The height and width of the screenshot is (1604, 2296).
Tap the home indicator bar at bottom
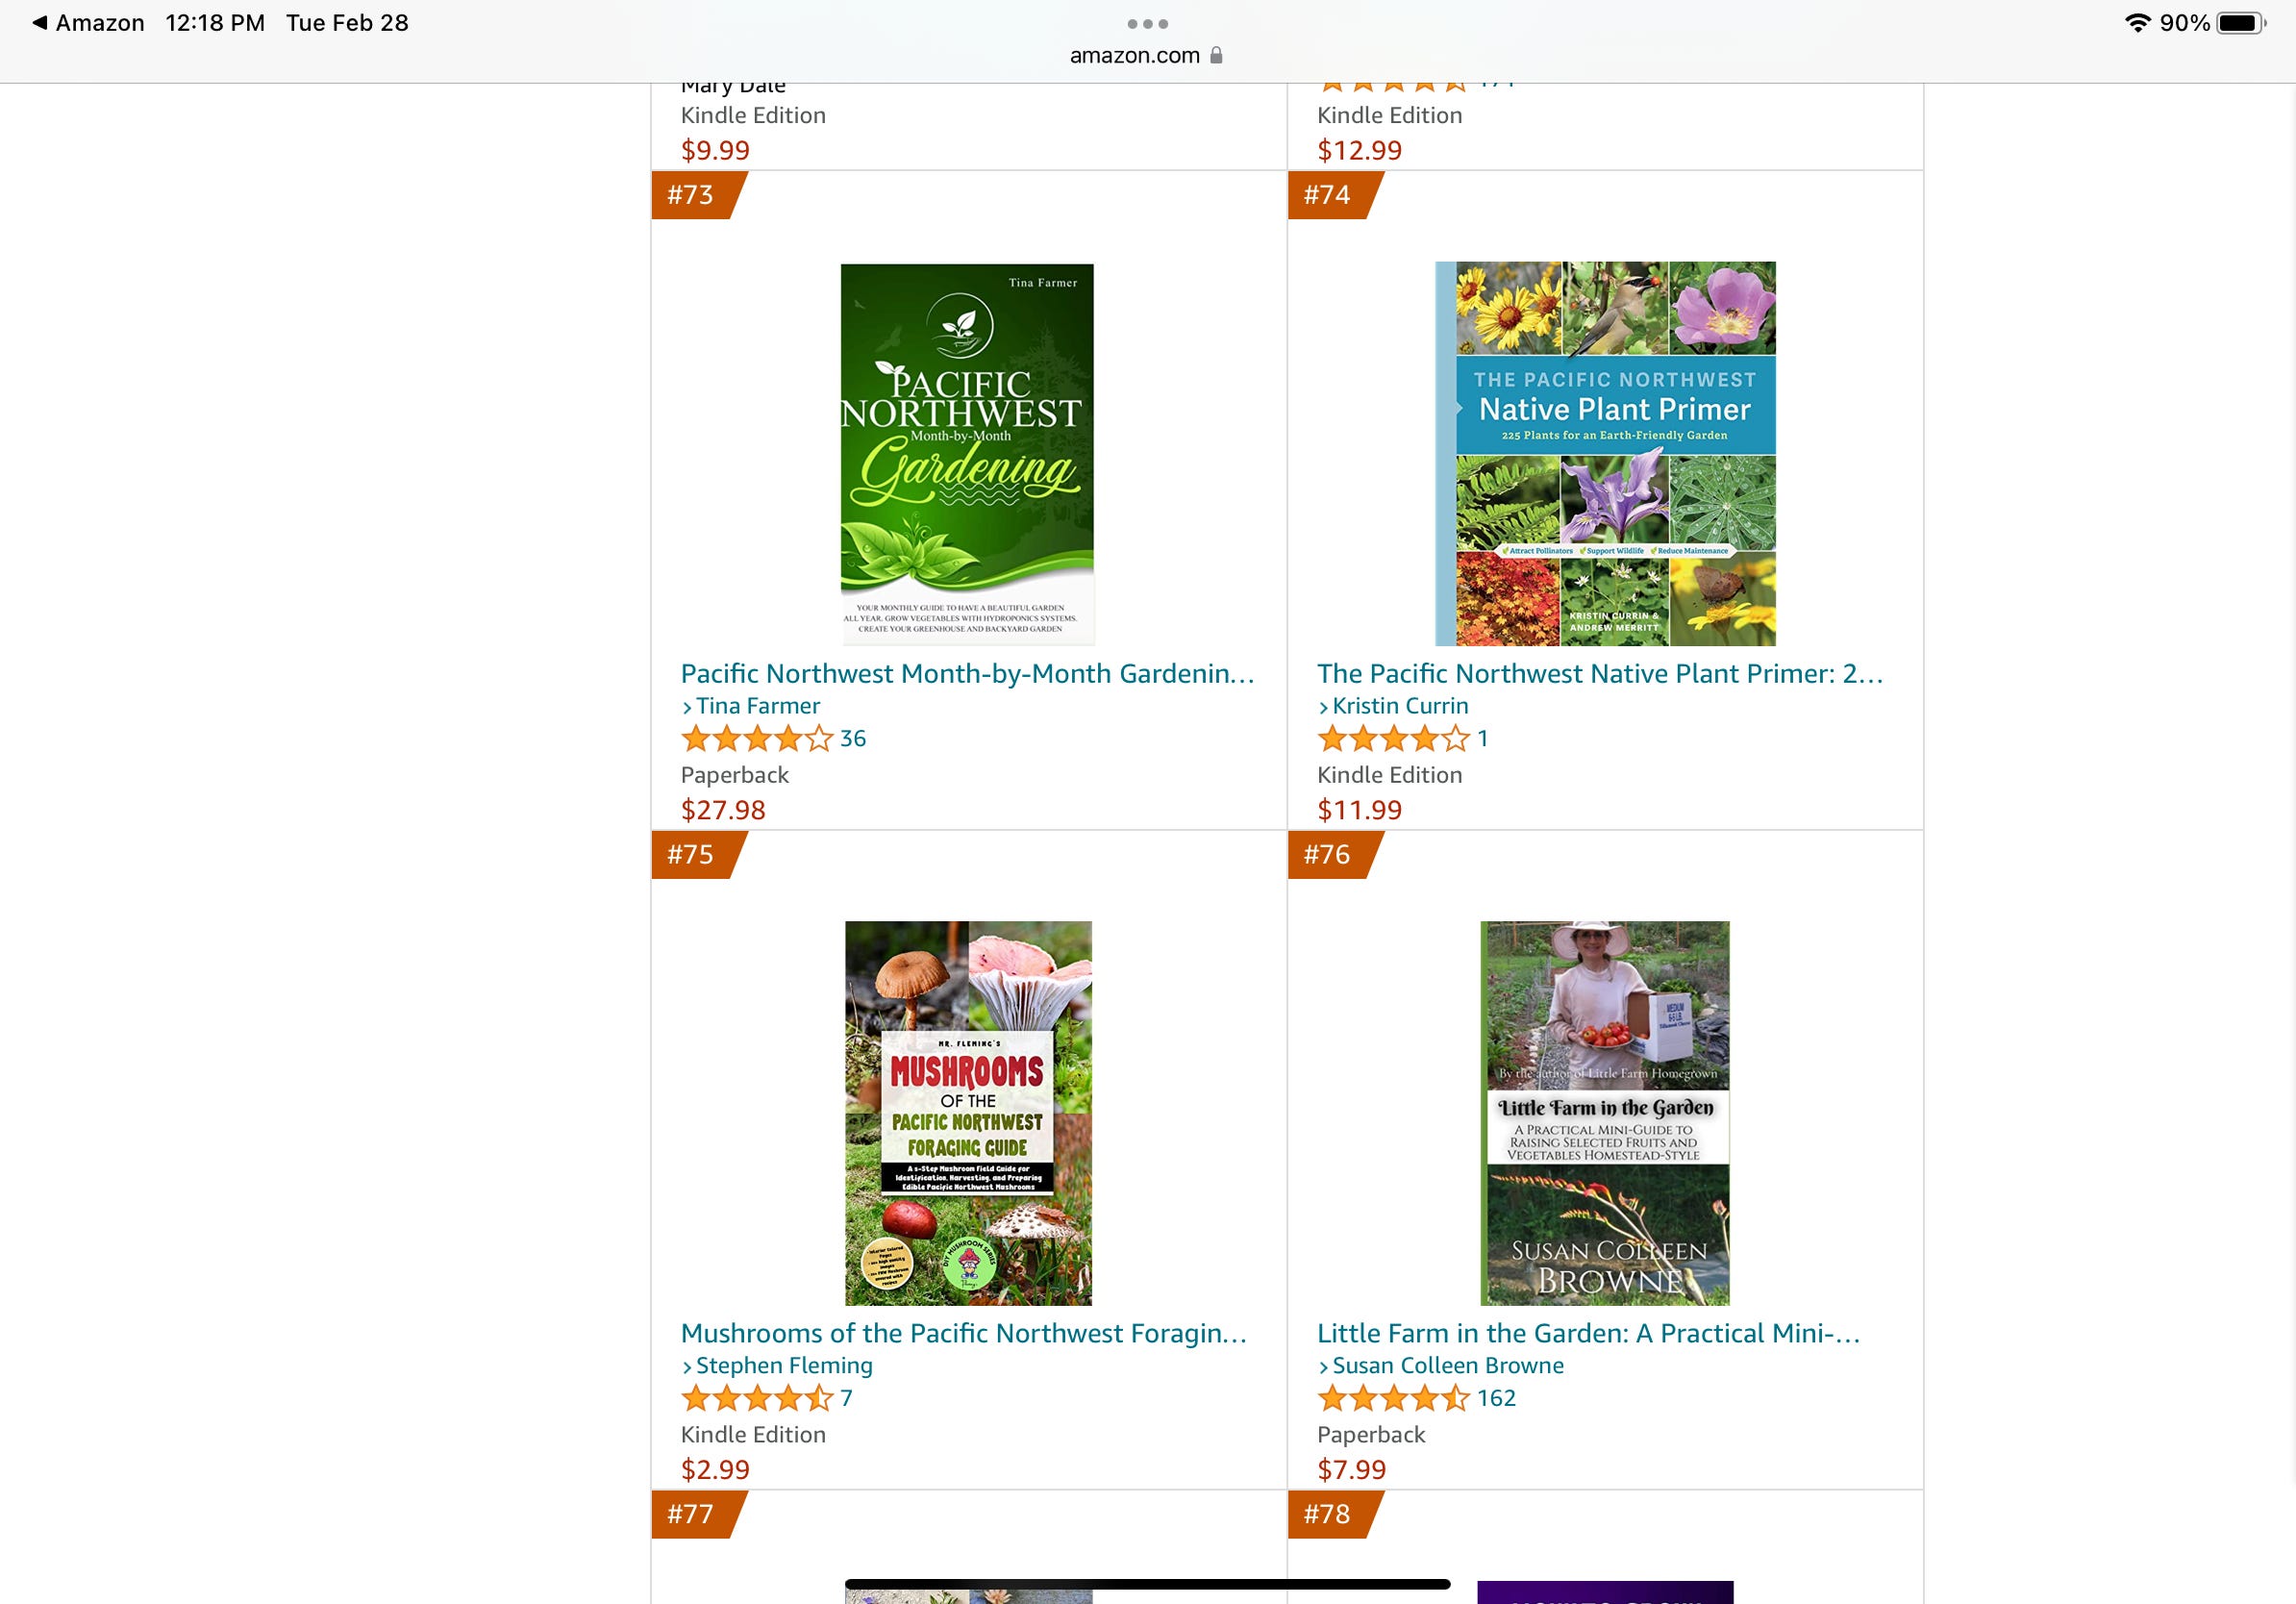[x=1147, y=1584]
